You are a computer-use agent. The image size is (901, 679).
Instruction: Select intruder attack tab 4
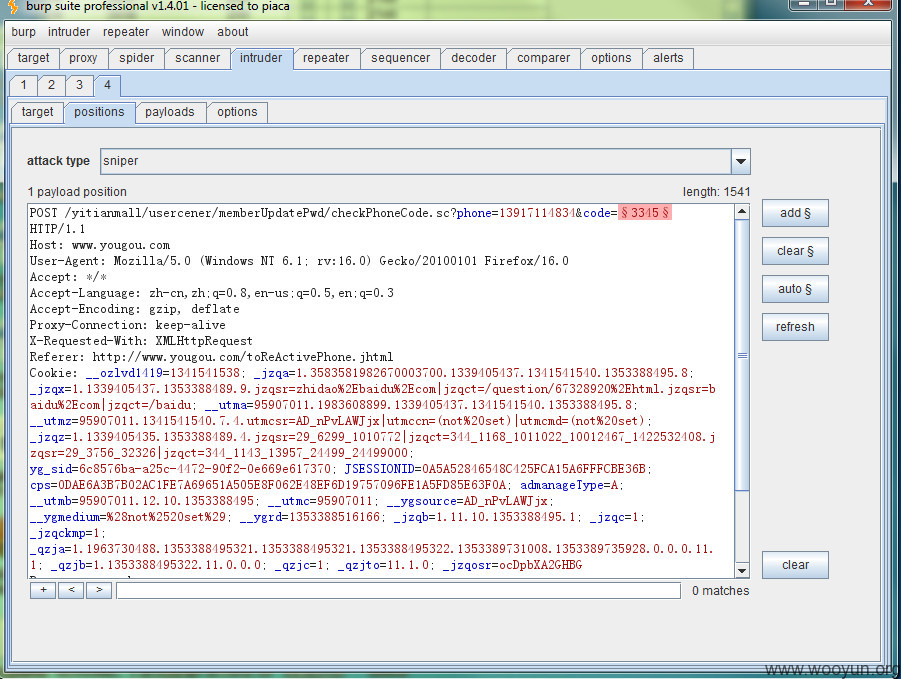107,85
